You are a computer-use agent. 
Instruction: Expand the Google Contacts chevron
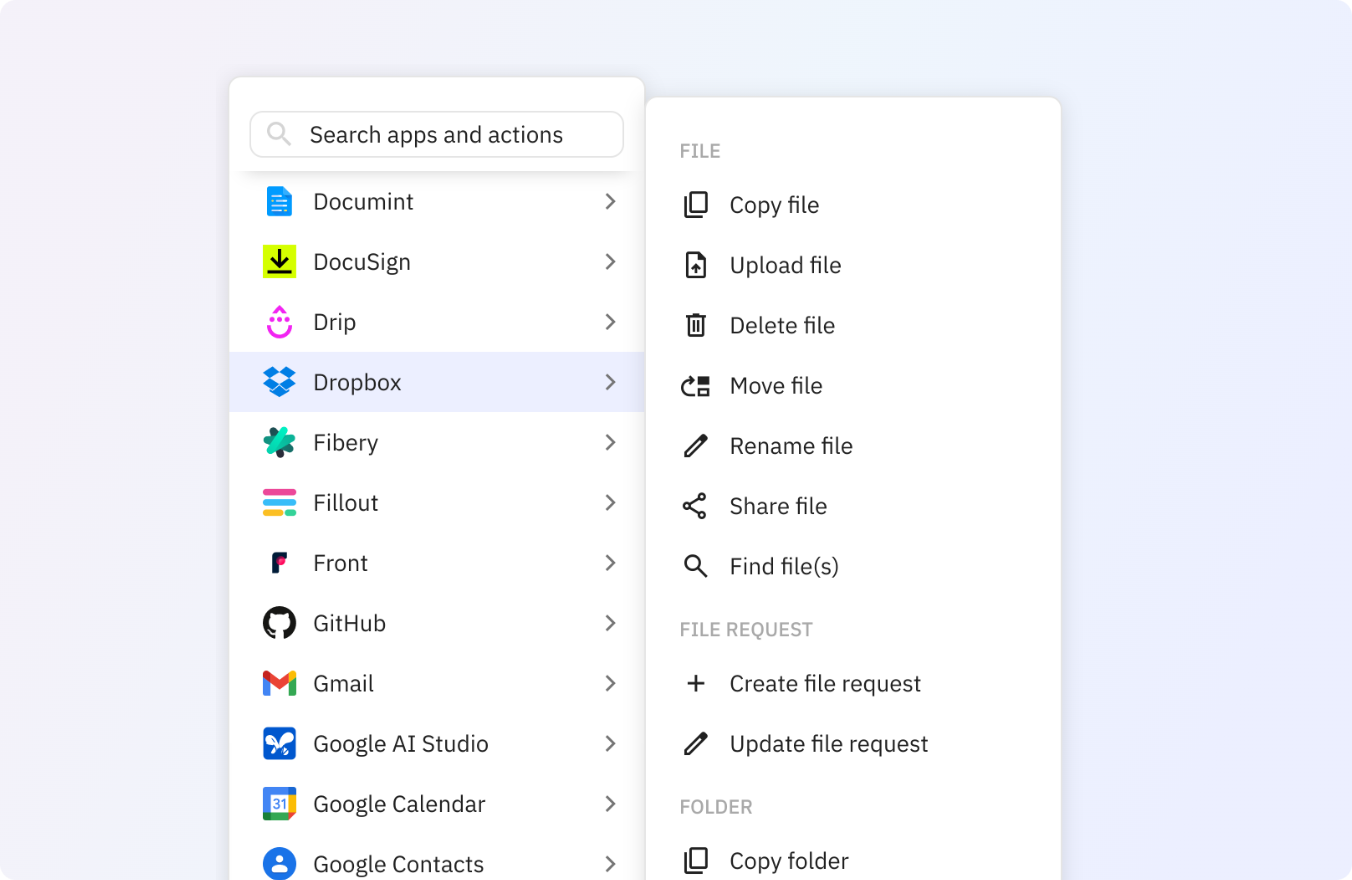tap(610, 864)
